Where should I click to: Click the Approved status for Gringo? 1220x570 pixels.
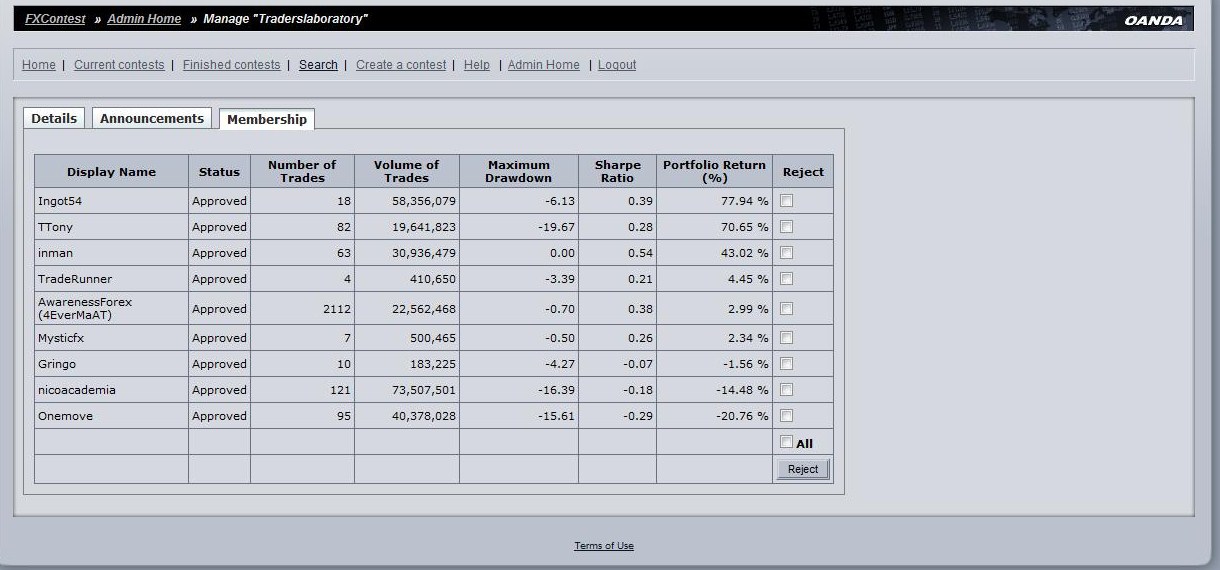click(219, 364)
